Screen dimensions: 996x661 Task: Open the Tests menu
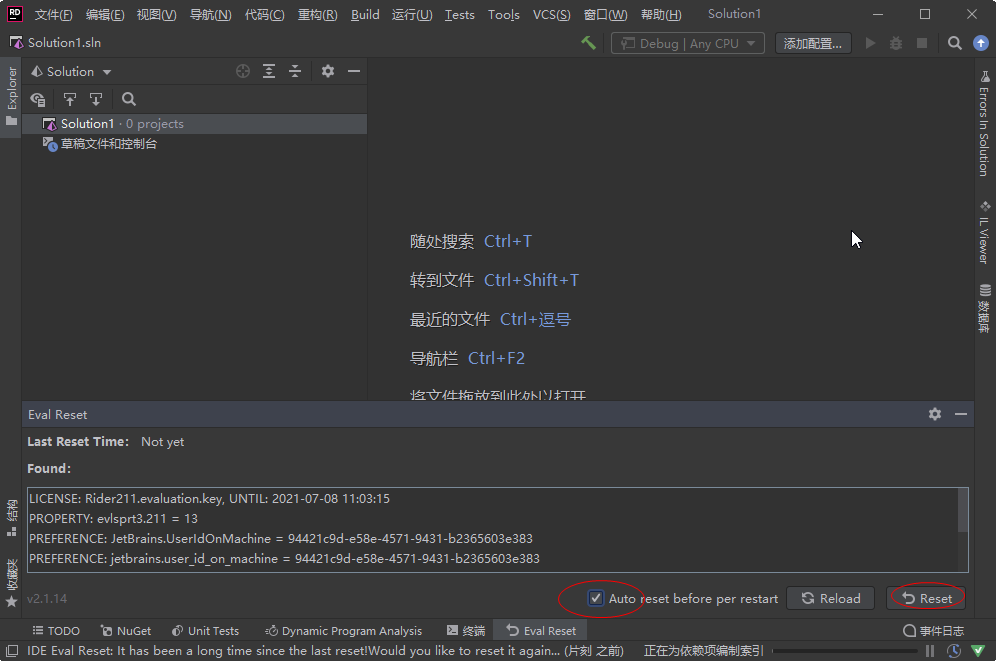coord(459,15)
